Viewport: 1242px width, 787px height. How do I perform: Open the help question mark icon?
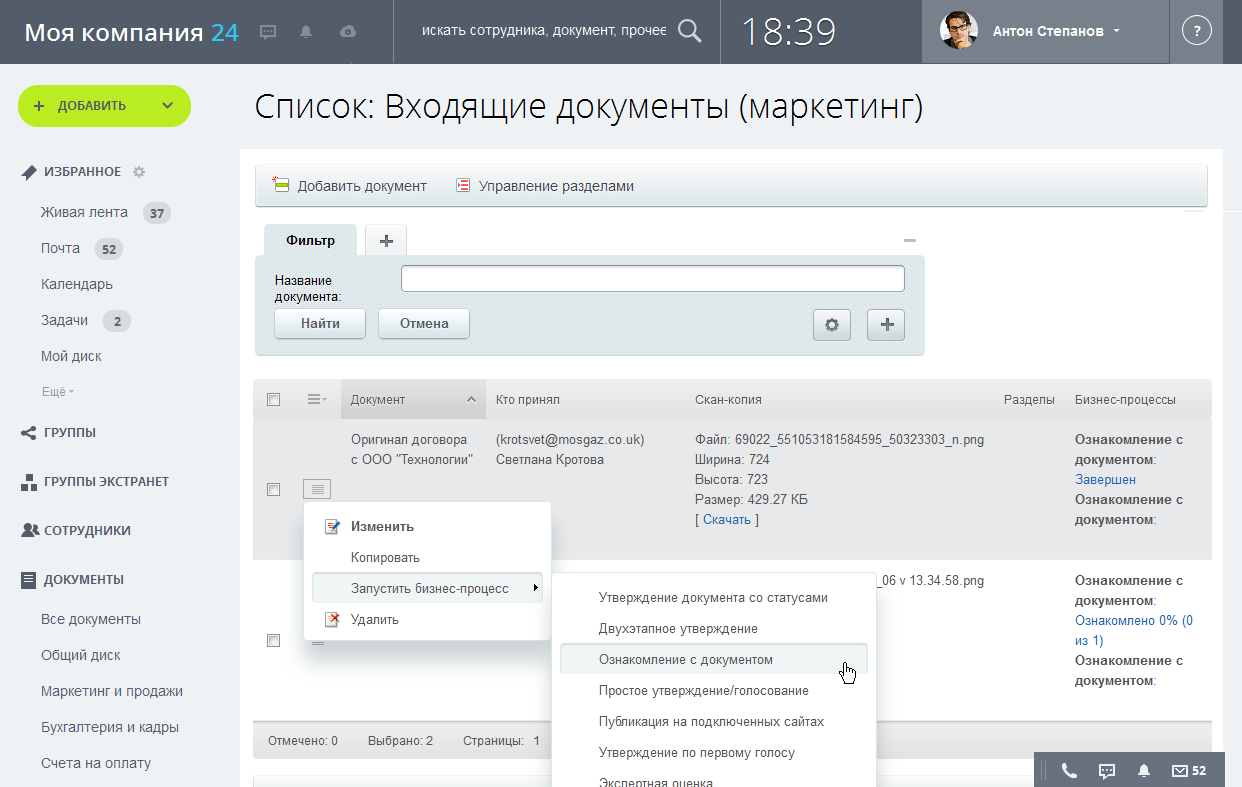point(1196,31)
